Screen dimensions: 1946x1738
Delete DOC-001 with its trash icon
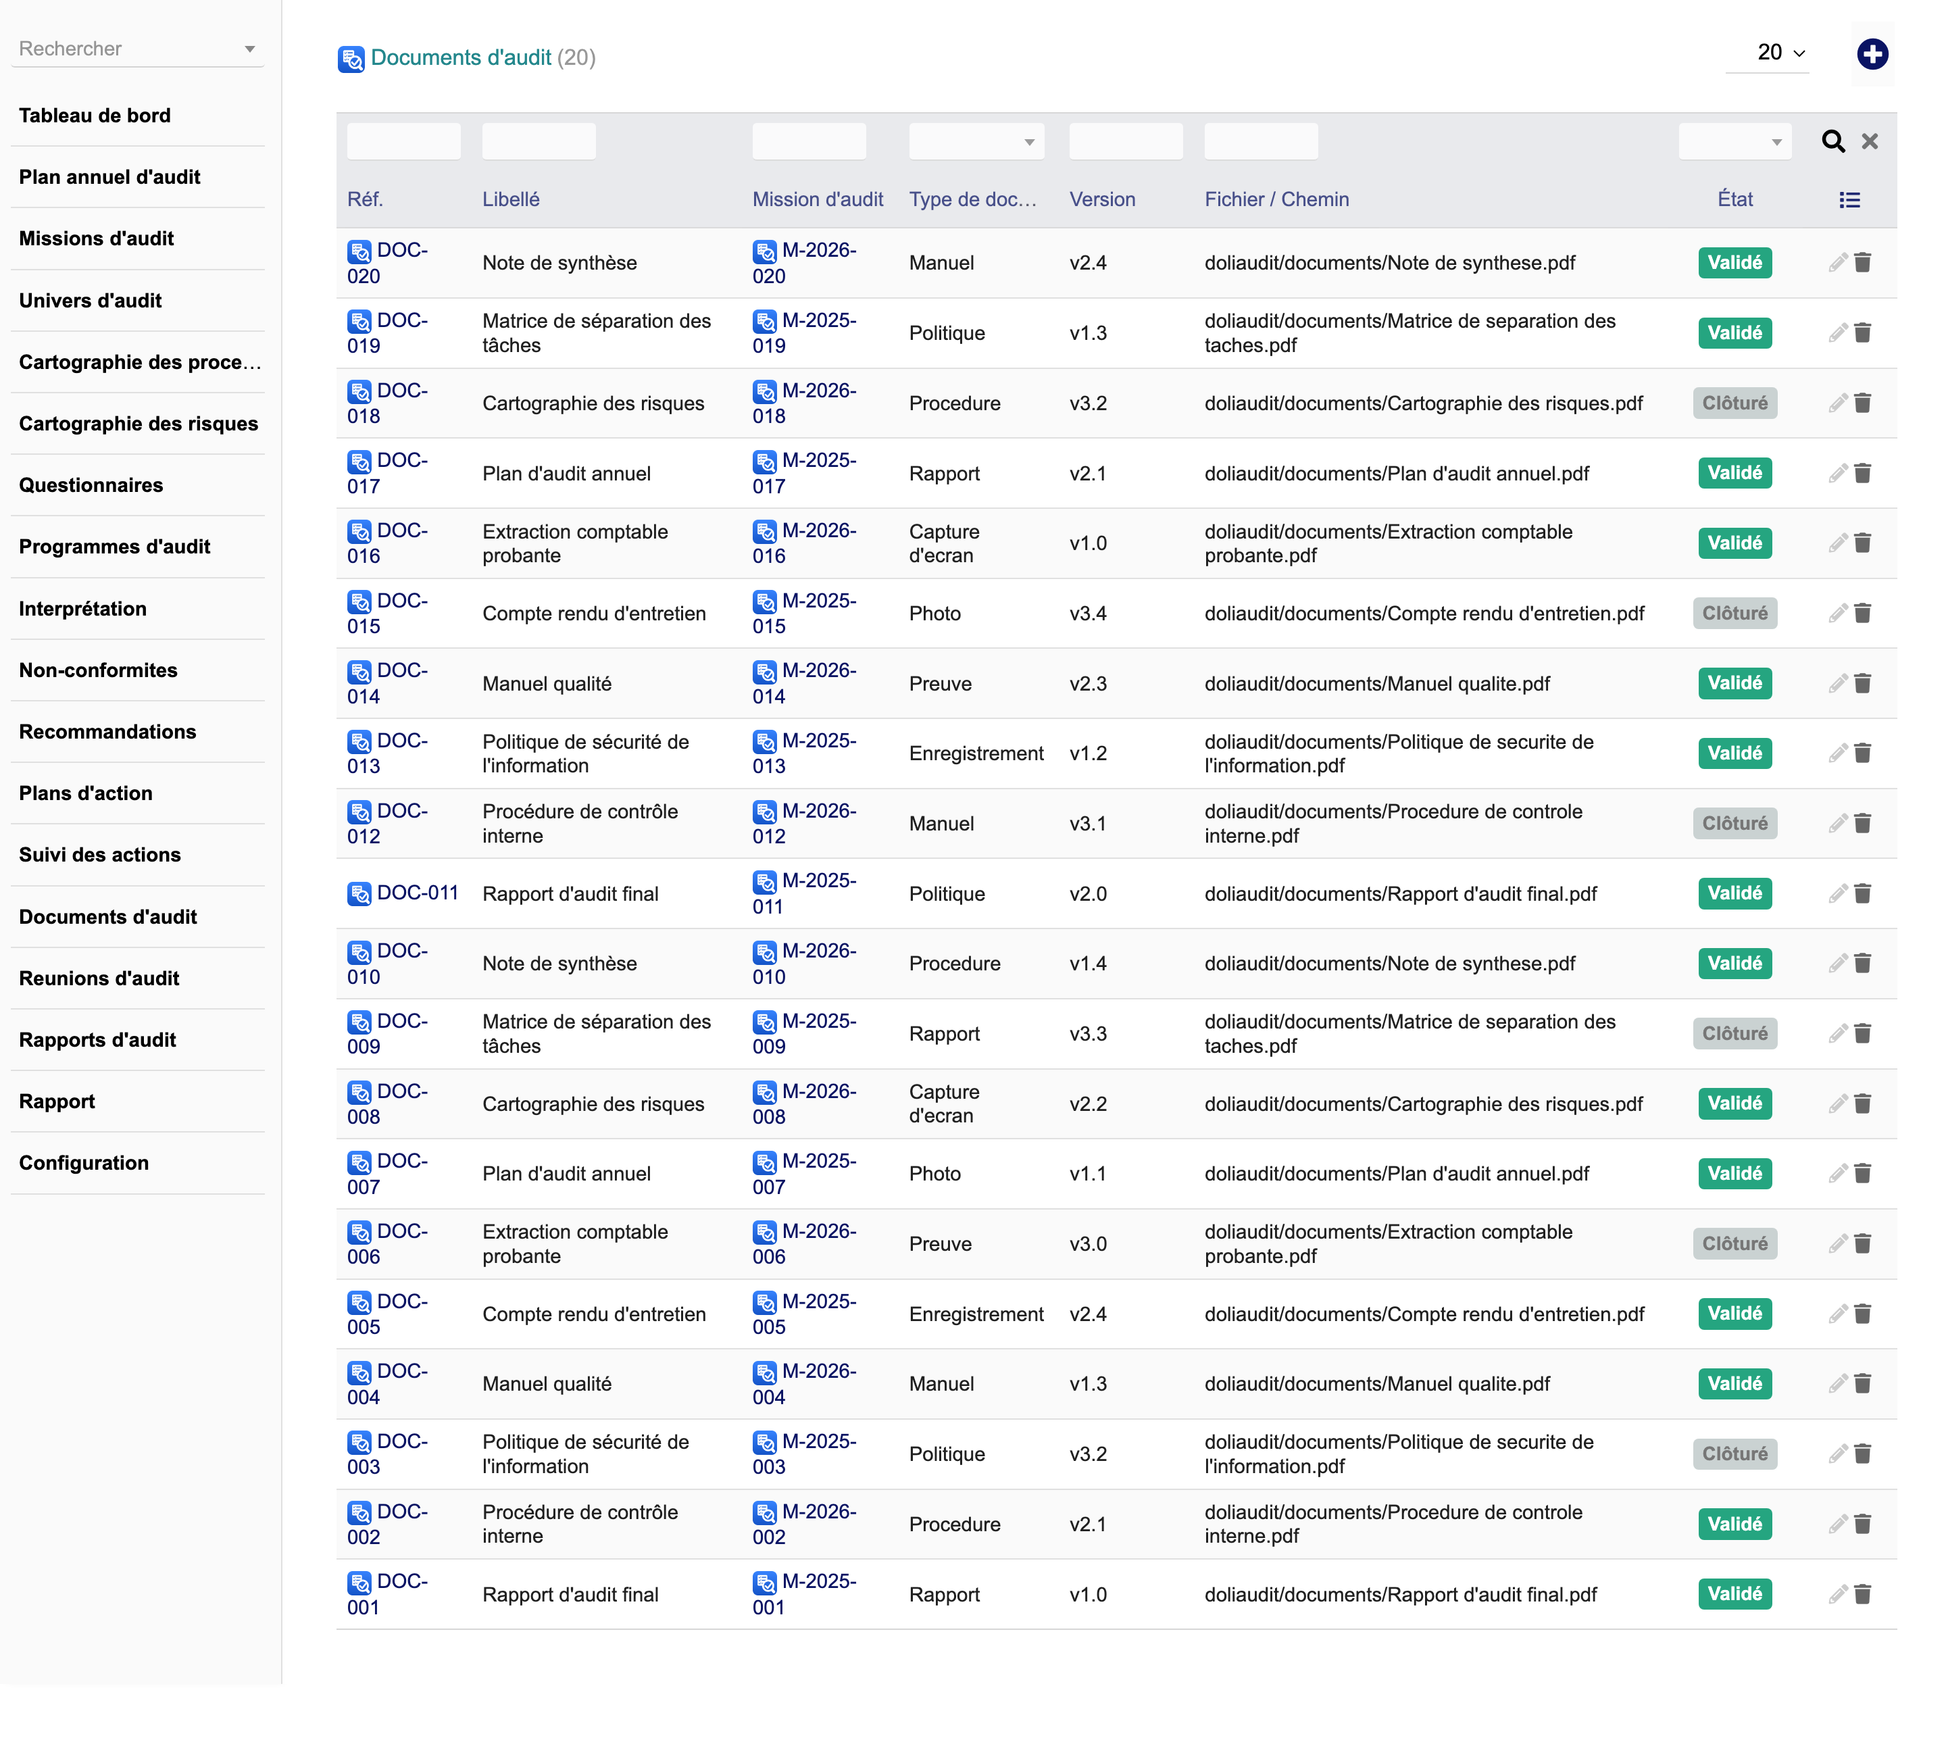tap(1862, 1594)
